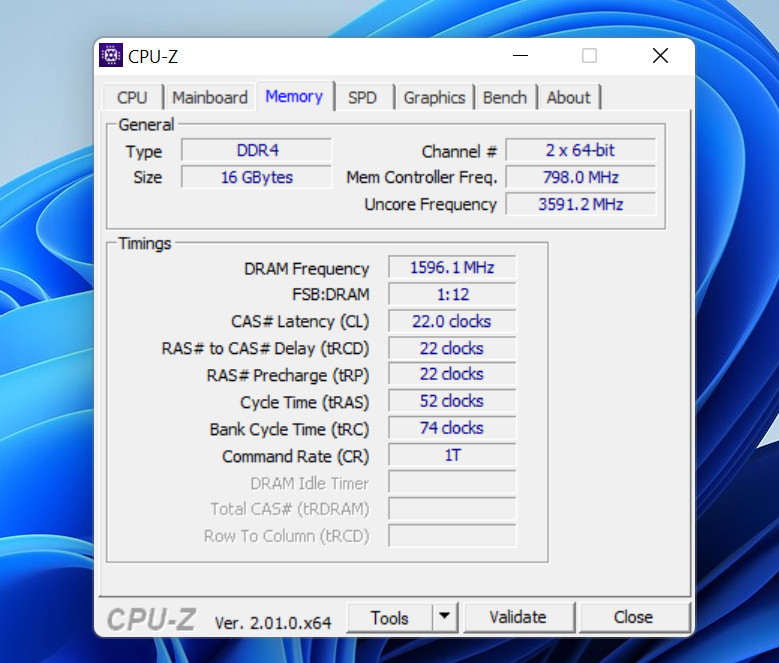Viewport: 779px width, 663px height.
Task: Click the Uncore Frequency label
Action: pos(430,205)
